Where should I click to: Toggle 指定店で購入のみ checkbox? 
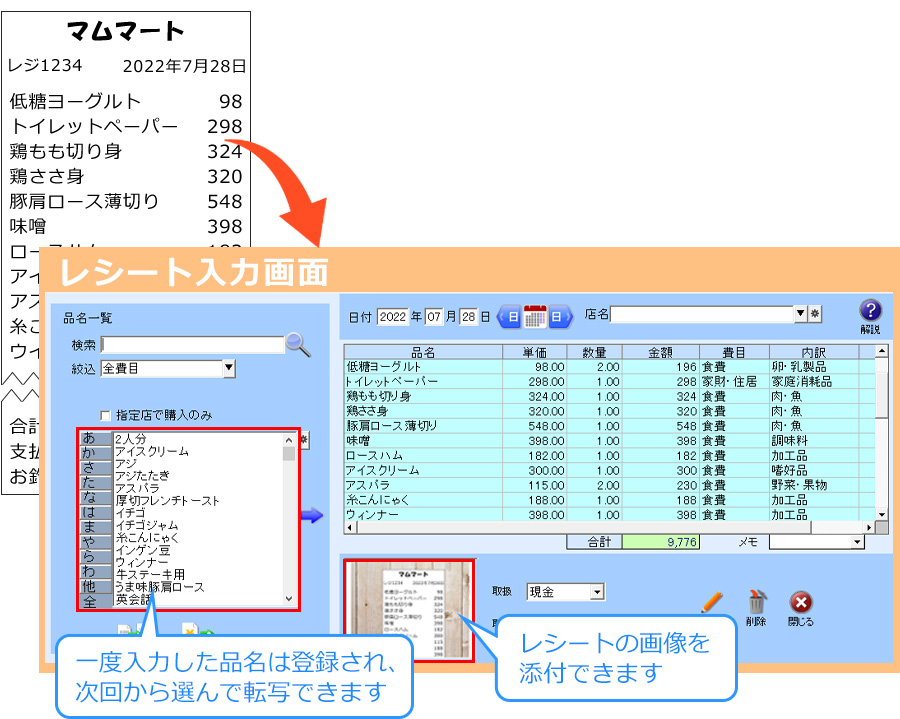[x=105, y=415]
